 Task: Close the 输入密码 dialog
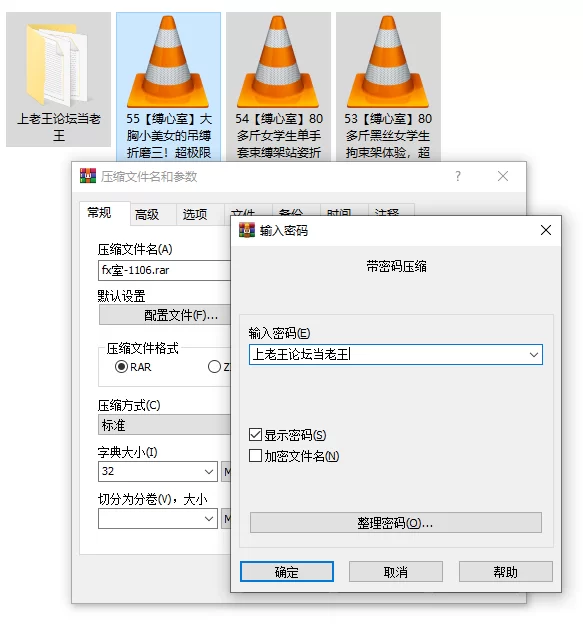coord(546,230)
